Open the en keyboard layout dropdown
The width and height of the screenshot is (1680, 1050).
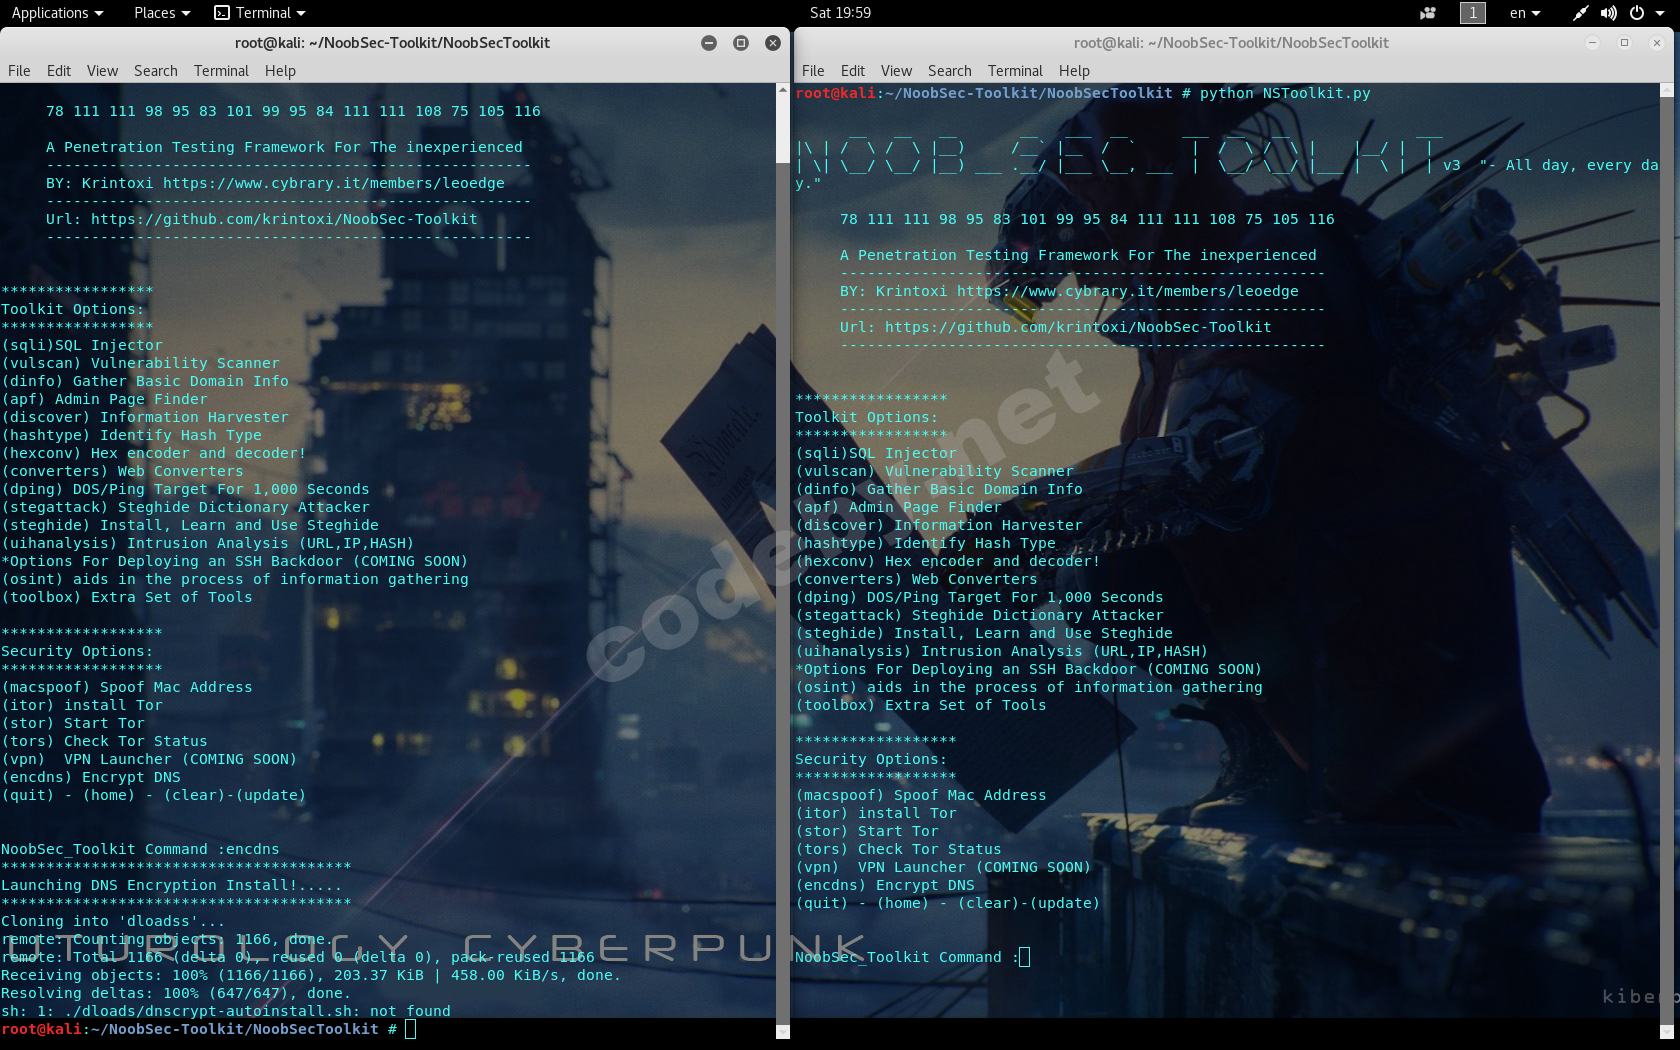1525,13
